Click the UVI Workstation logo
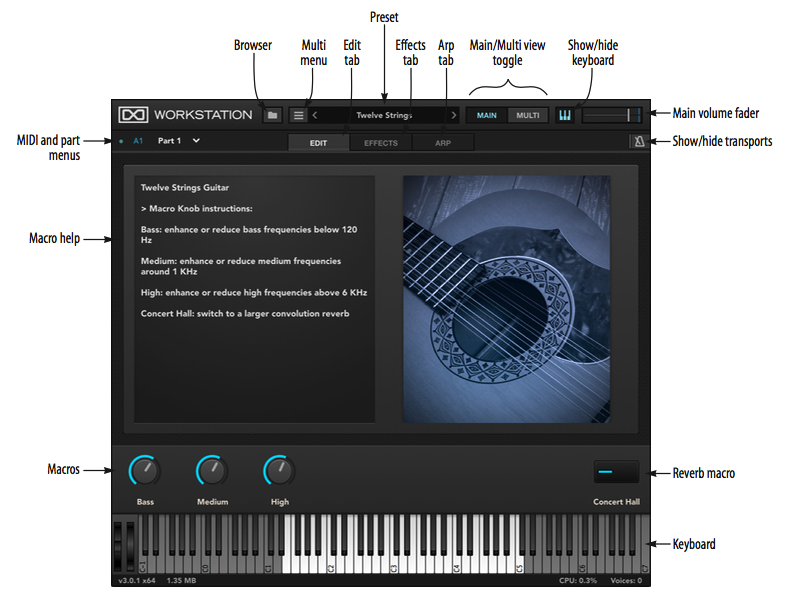Viewport: 794px width, 601px height. tap(133, 115)
